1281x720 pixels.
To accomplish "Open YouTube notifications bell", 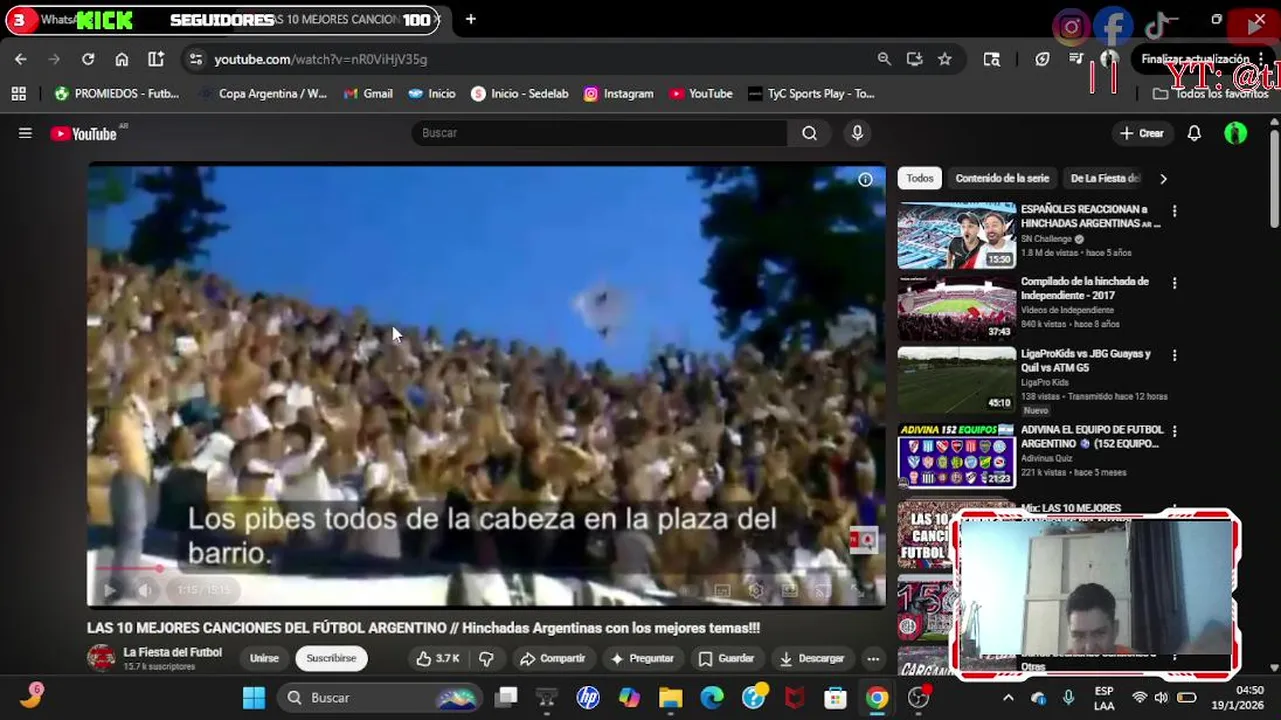I will tap(1194, 133).
